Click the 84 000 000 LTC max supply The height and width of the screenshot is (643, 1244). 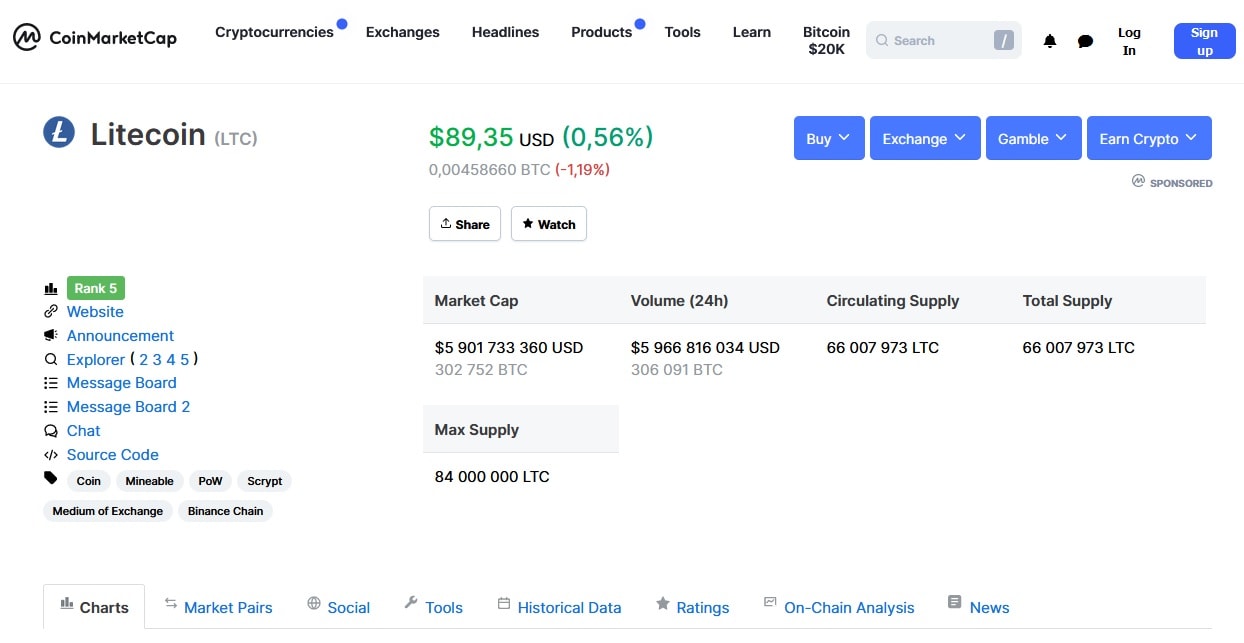click(492, 477)
